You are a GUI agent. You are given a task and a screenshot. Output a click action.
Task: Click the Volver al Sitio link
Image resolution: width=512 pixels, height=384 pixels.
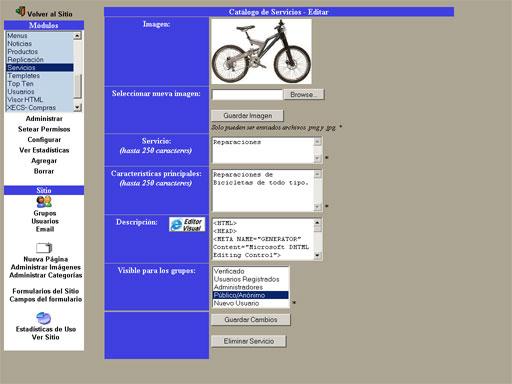pyautogui.click(x=50, y=14)
